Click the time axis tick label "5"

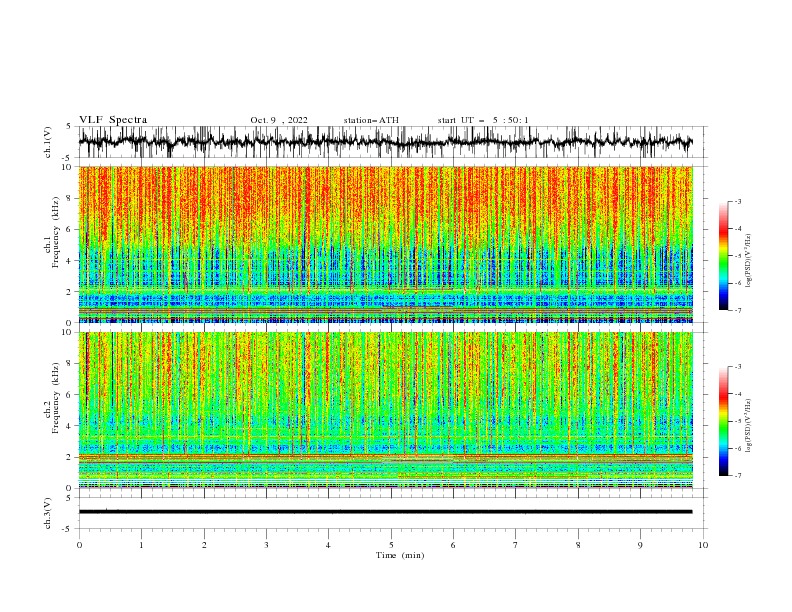pos(391,545)
